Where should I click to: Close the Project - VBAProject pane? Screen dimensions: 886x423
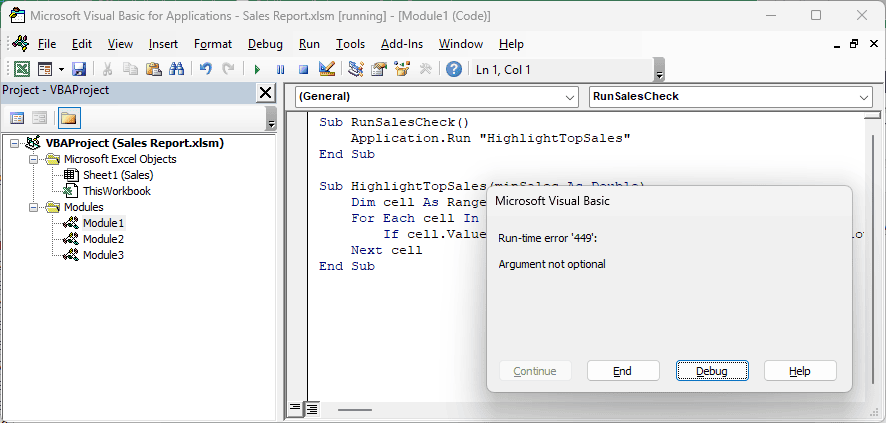click(264, 92)
